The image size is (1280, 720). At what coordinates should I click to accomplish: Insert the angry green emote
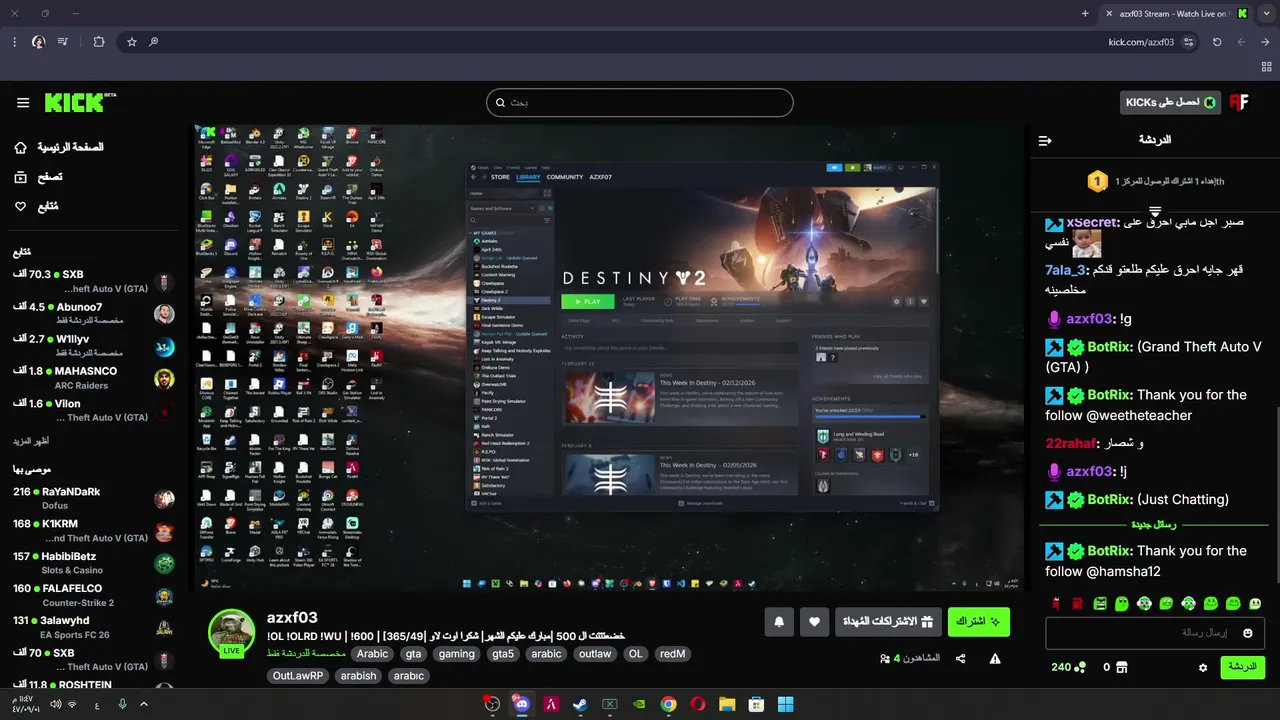pyautogui.click(x=1100, y=604)
